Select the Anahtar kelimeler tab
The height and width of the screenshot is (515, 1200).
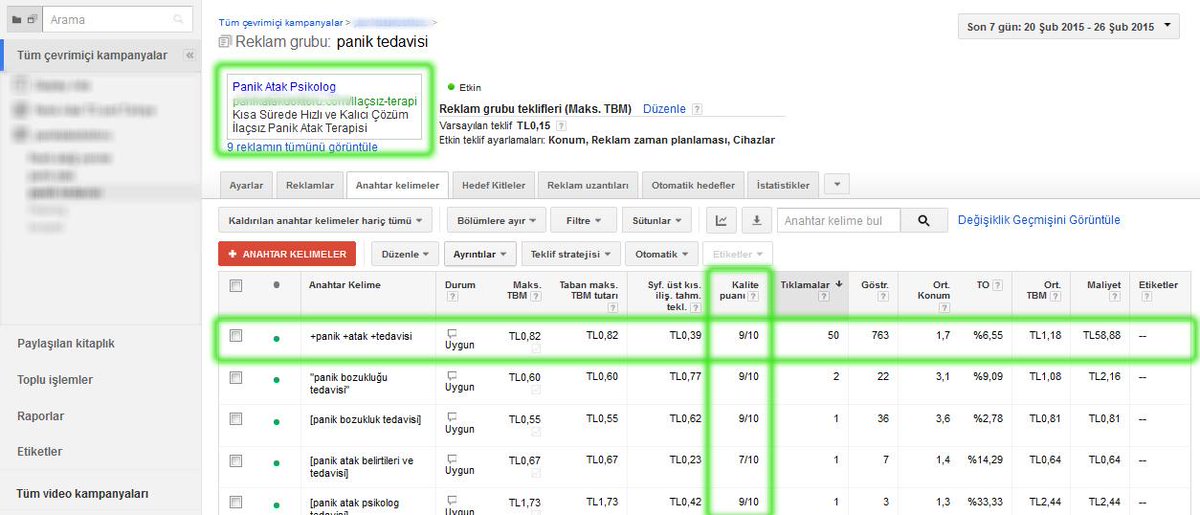click(x=398, y=185)
